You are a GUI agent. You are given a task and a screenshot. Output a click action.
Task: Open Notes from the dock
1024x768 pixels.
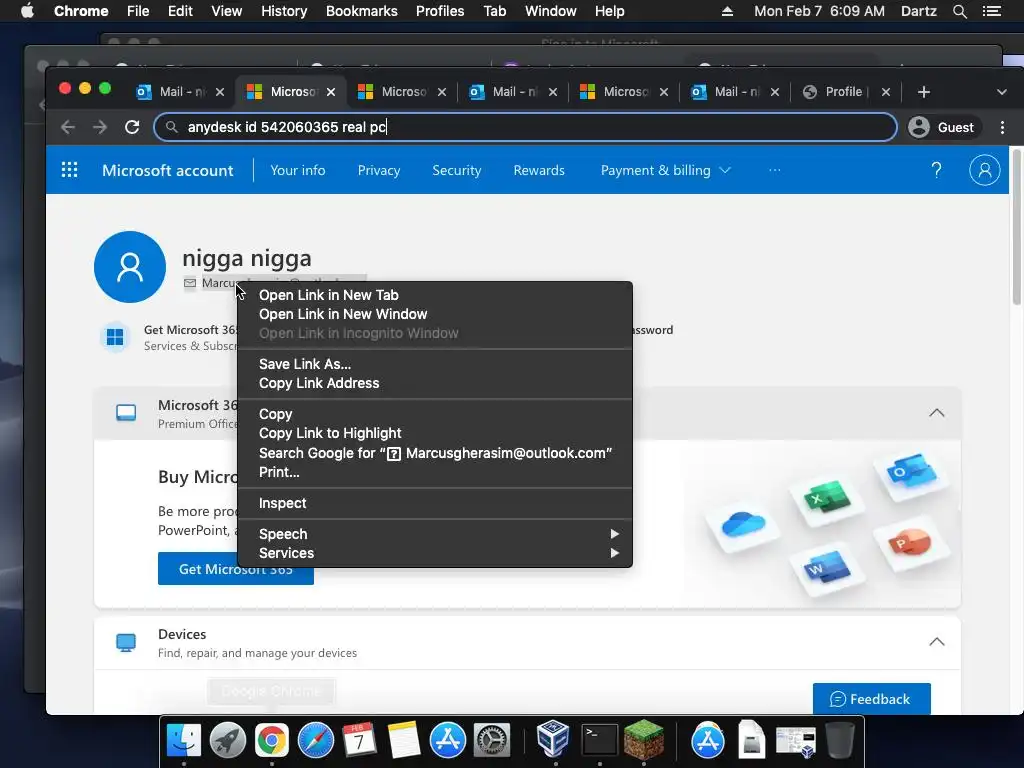coord(403,741)
